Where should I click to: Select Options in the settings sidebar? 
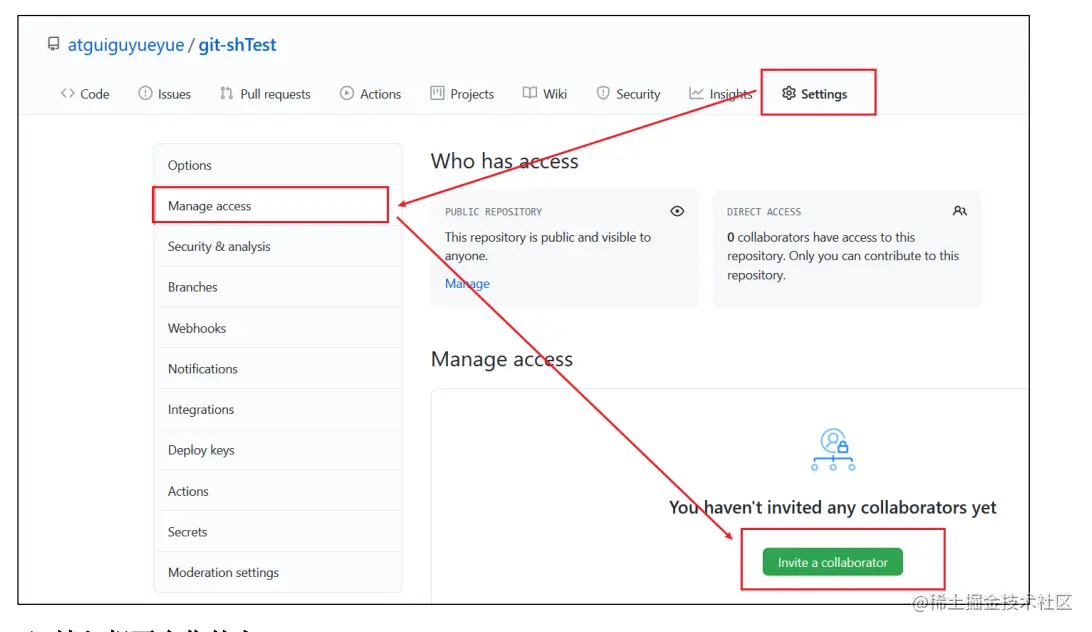(x=277, y=165)
